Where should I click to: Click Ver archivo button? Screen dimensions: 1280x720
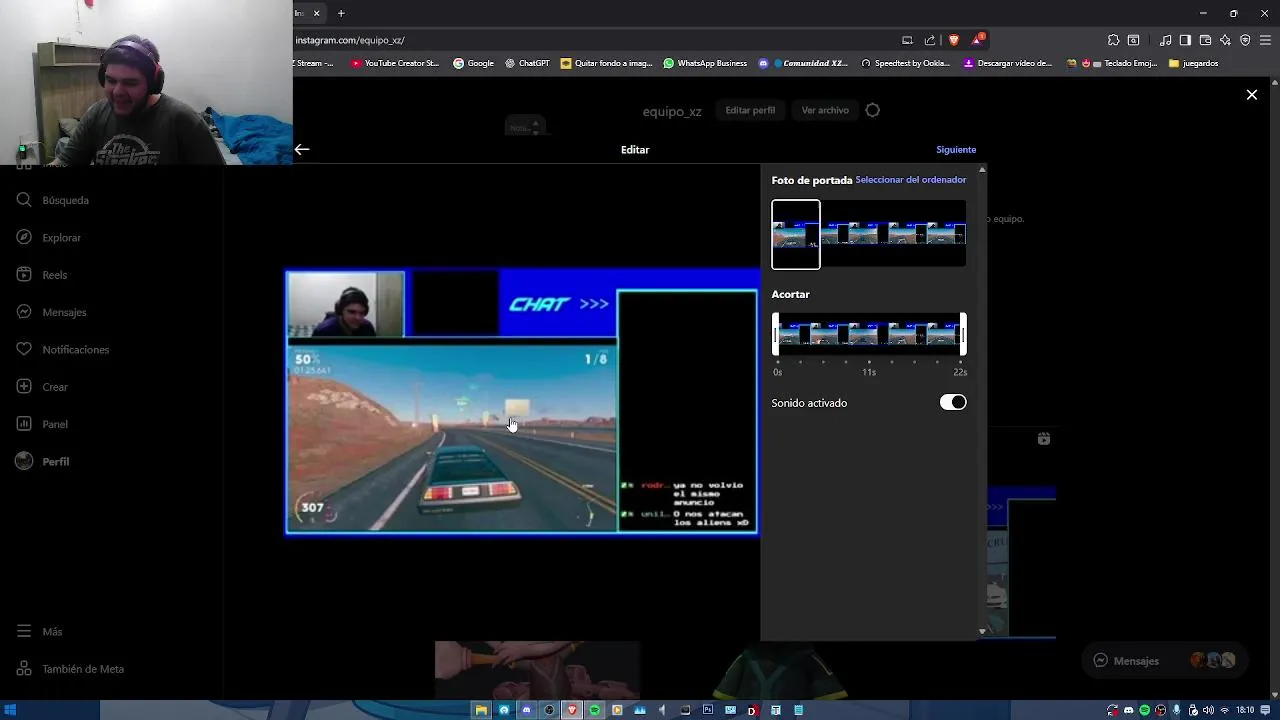pos(825,110)
